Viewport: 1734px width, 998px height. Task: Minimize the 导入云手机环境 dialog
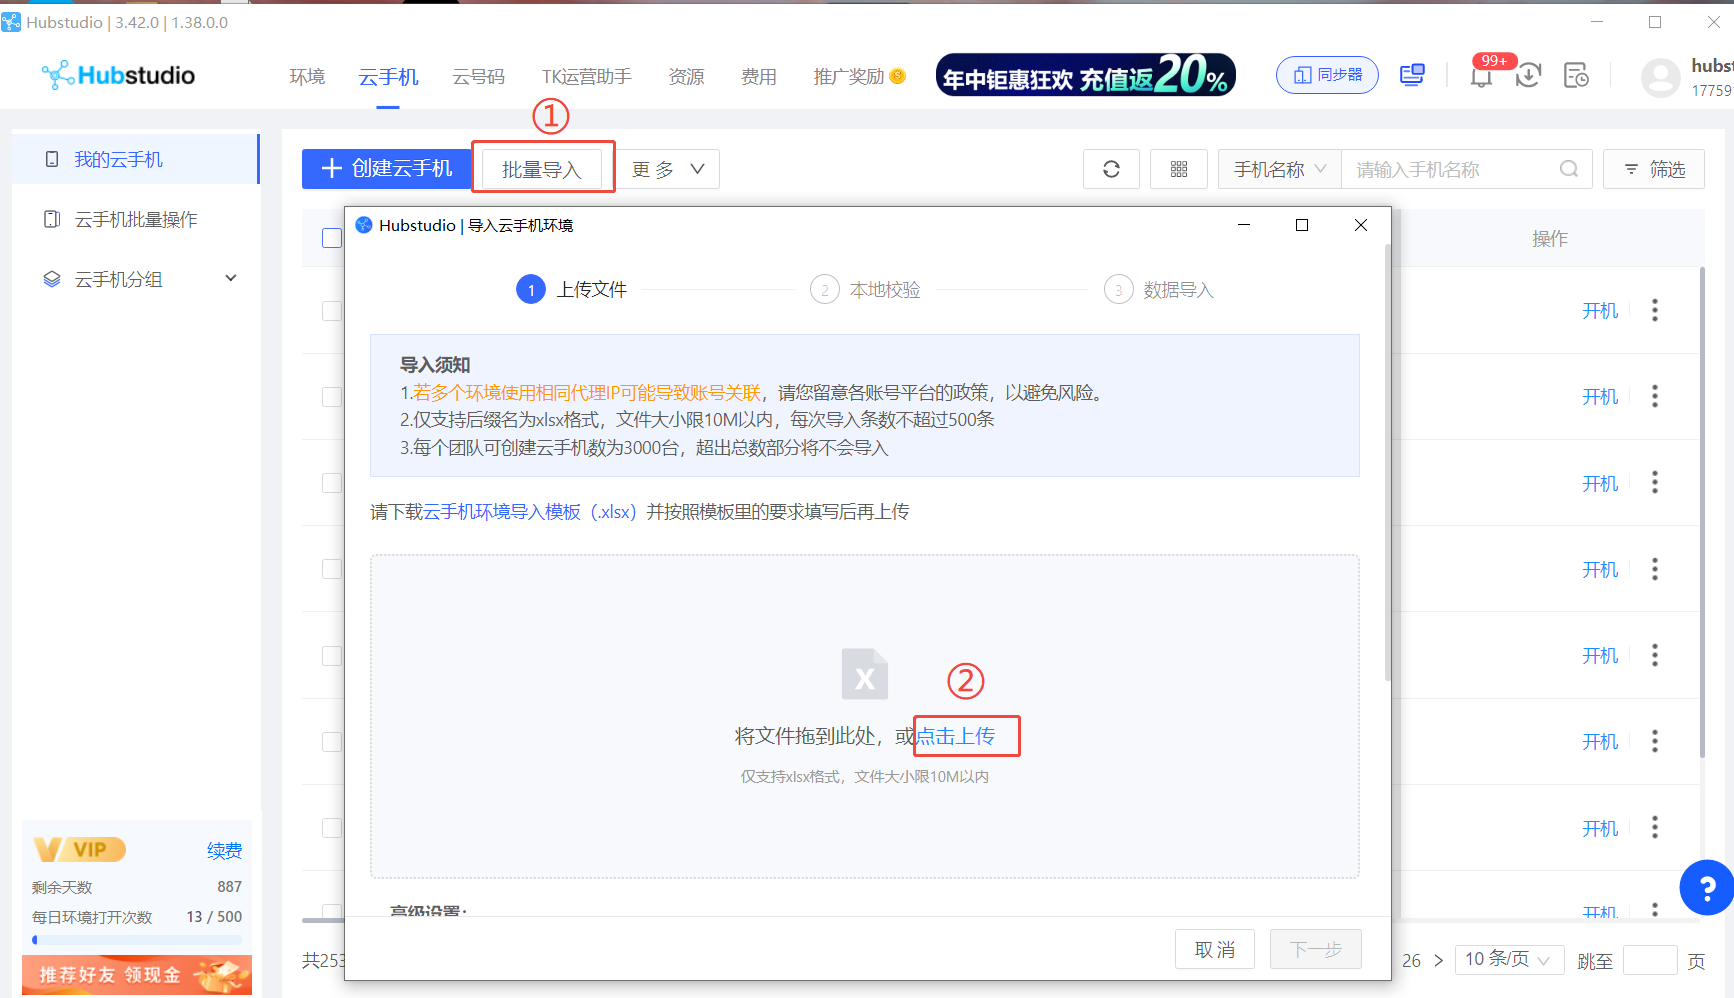(x=1244, y=225)
